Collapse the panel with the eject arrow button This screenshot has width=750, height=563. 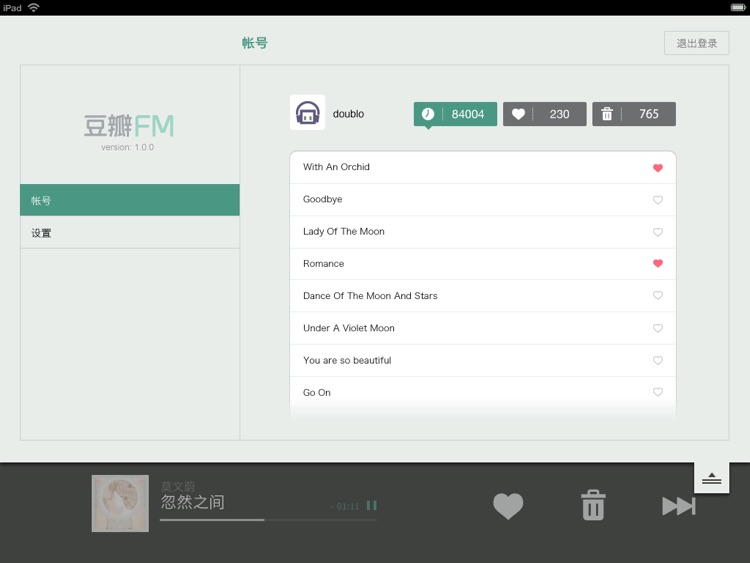coord(711,478)
